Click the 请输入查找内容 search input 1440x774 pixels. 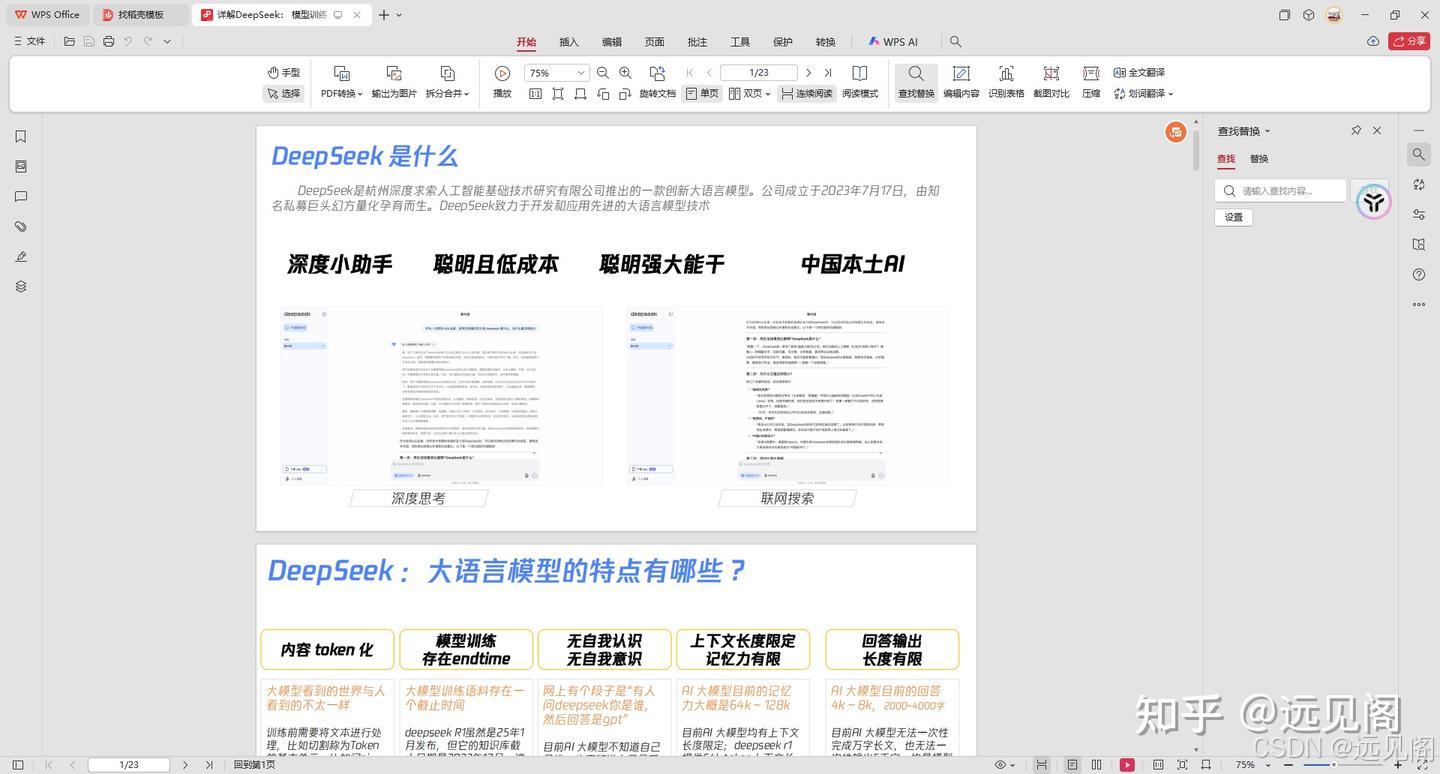click(x=1280, y=191)
